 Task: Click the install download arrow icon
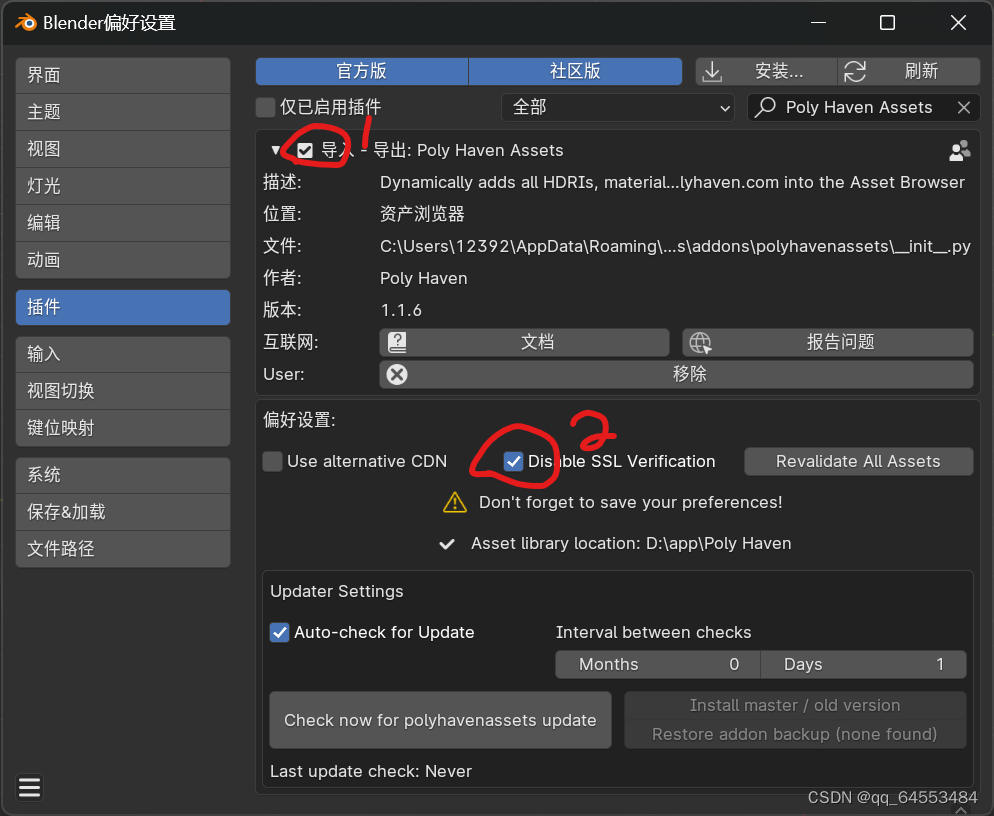[x=713, y=71]
